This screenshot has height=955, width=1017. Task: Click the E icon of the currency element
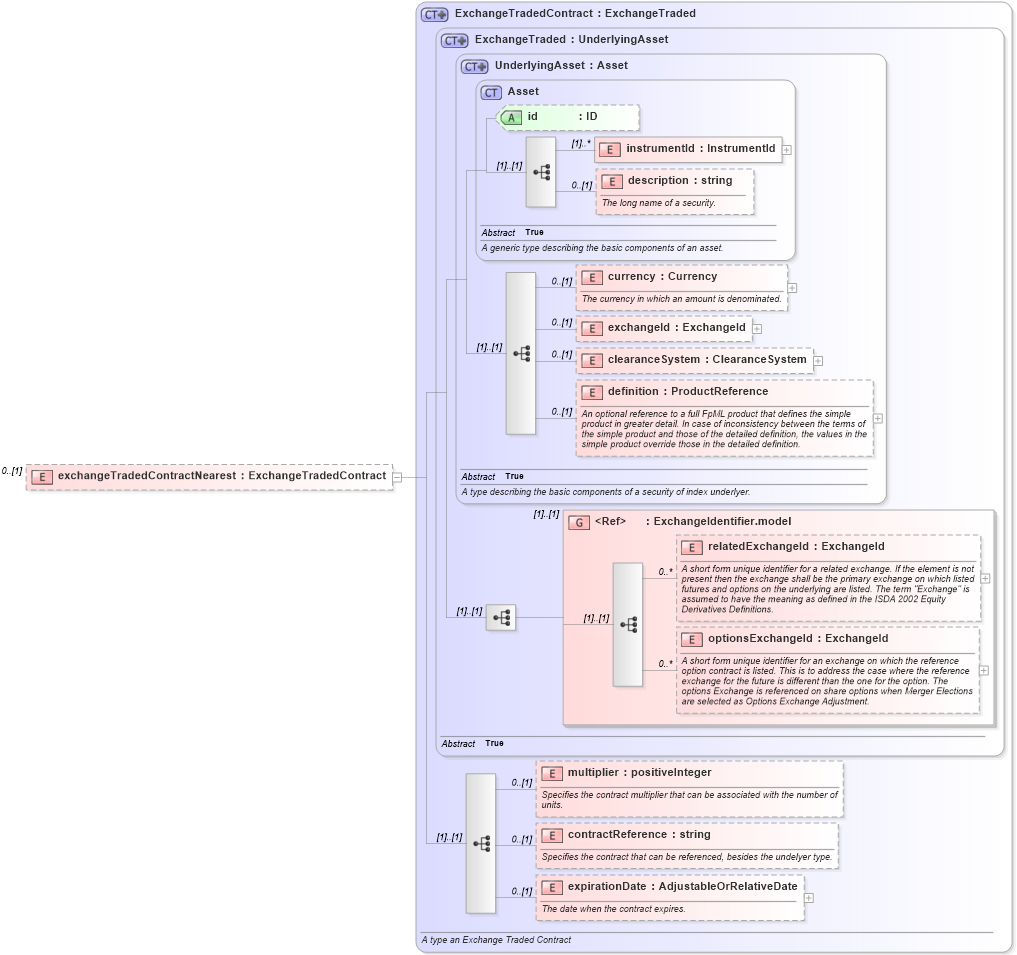click(590, 277)
